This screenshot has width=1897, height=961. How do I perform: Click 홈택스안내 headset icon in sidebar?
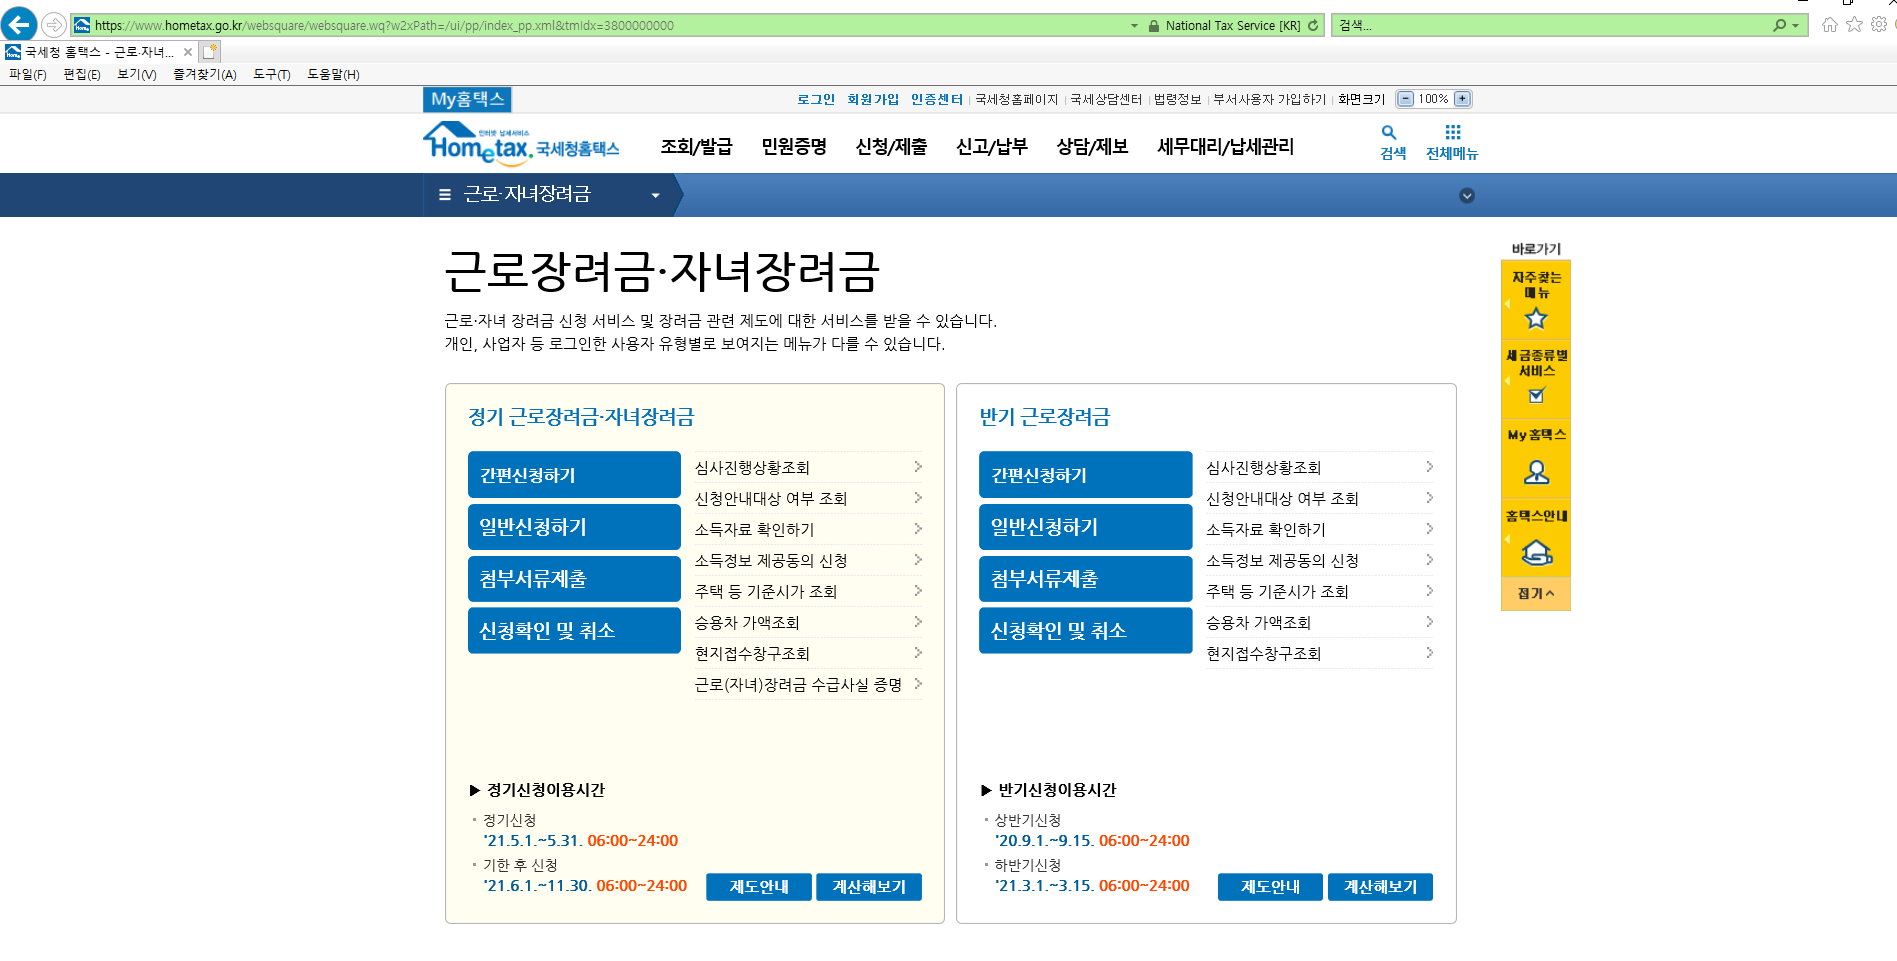(1536, 553)
